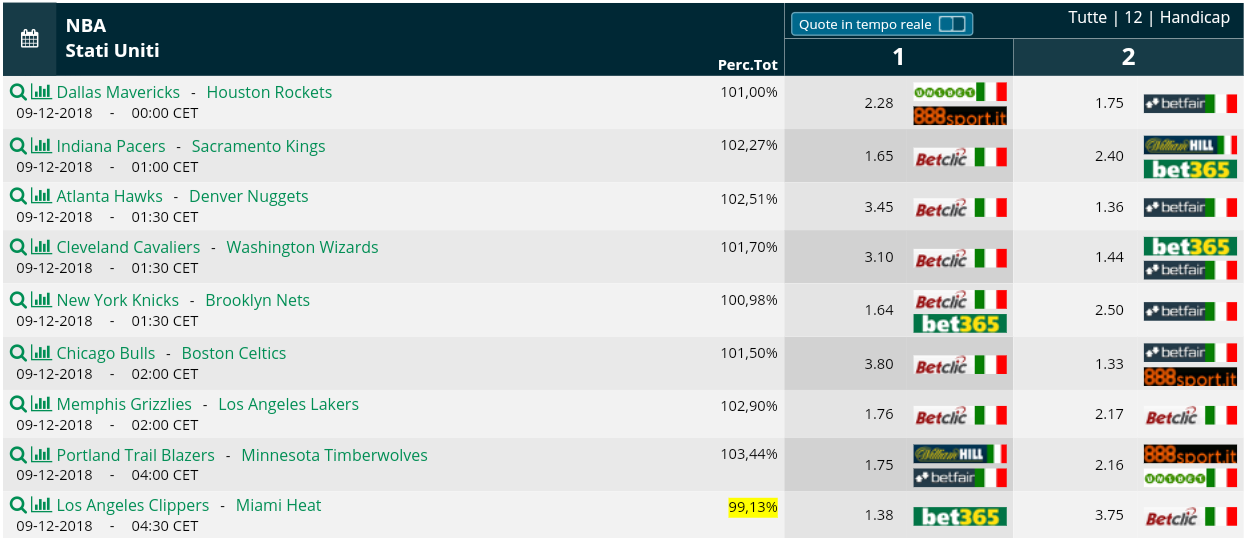Open magnifier icon for Dallas Mavericks match
This screenshot has width=1247, height=538.
pos(18,92)
